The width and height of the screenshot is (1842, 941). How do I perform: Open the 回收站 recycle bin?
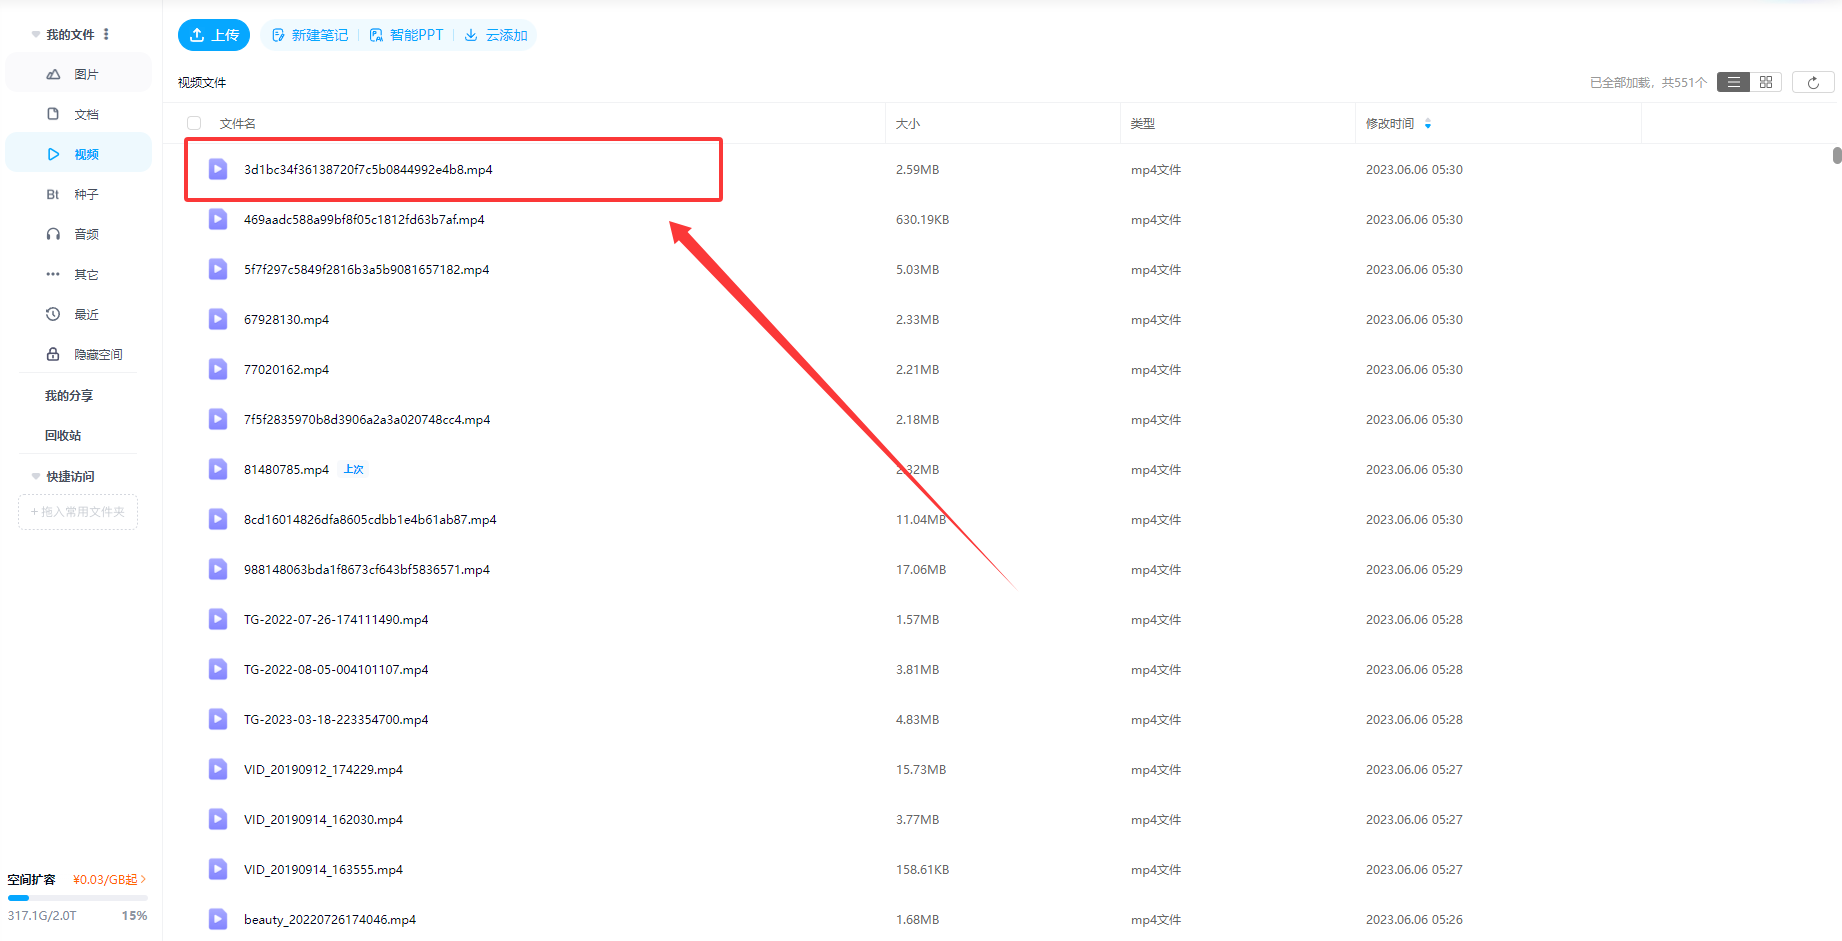coord(63,436)
